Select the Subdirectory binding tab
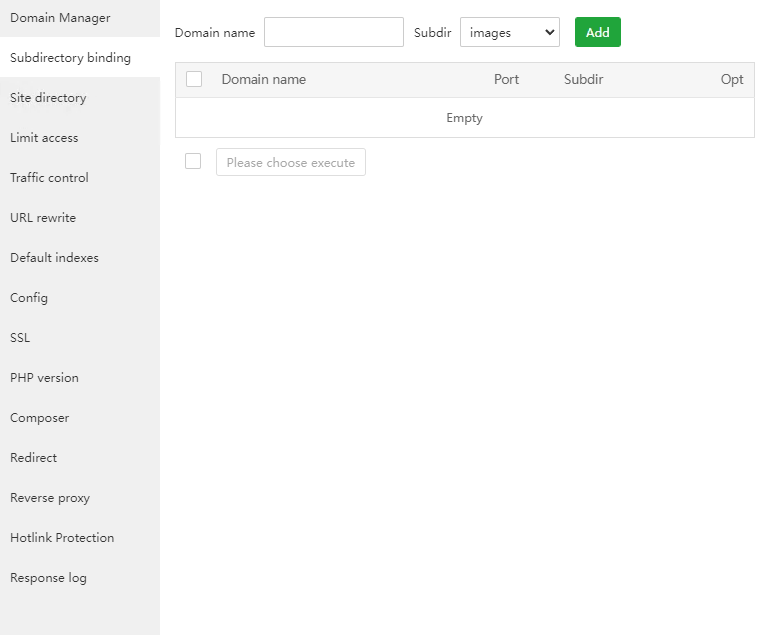The height and width of the screenshot is (635, 757). tap(70, 58)
